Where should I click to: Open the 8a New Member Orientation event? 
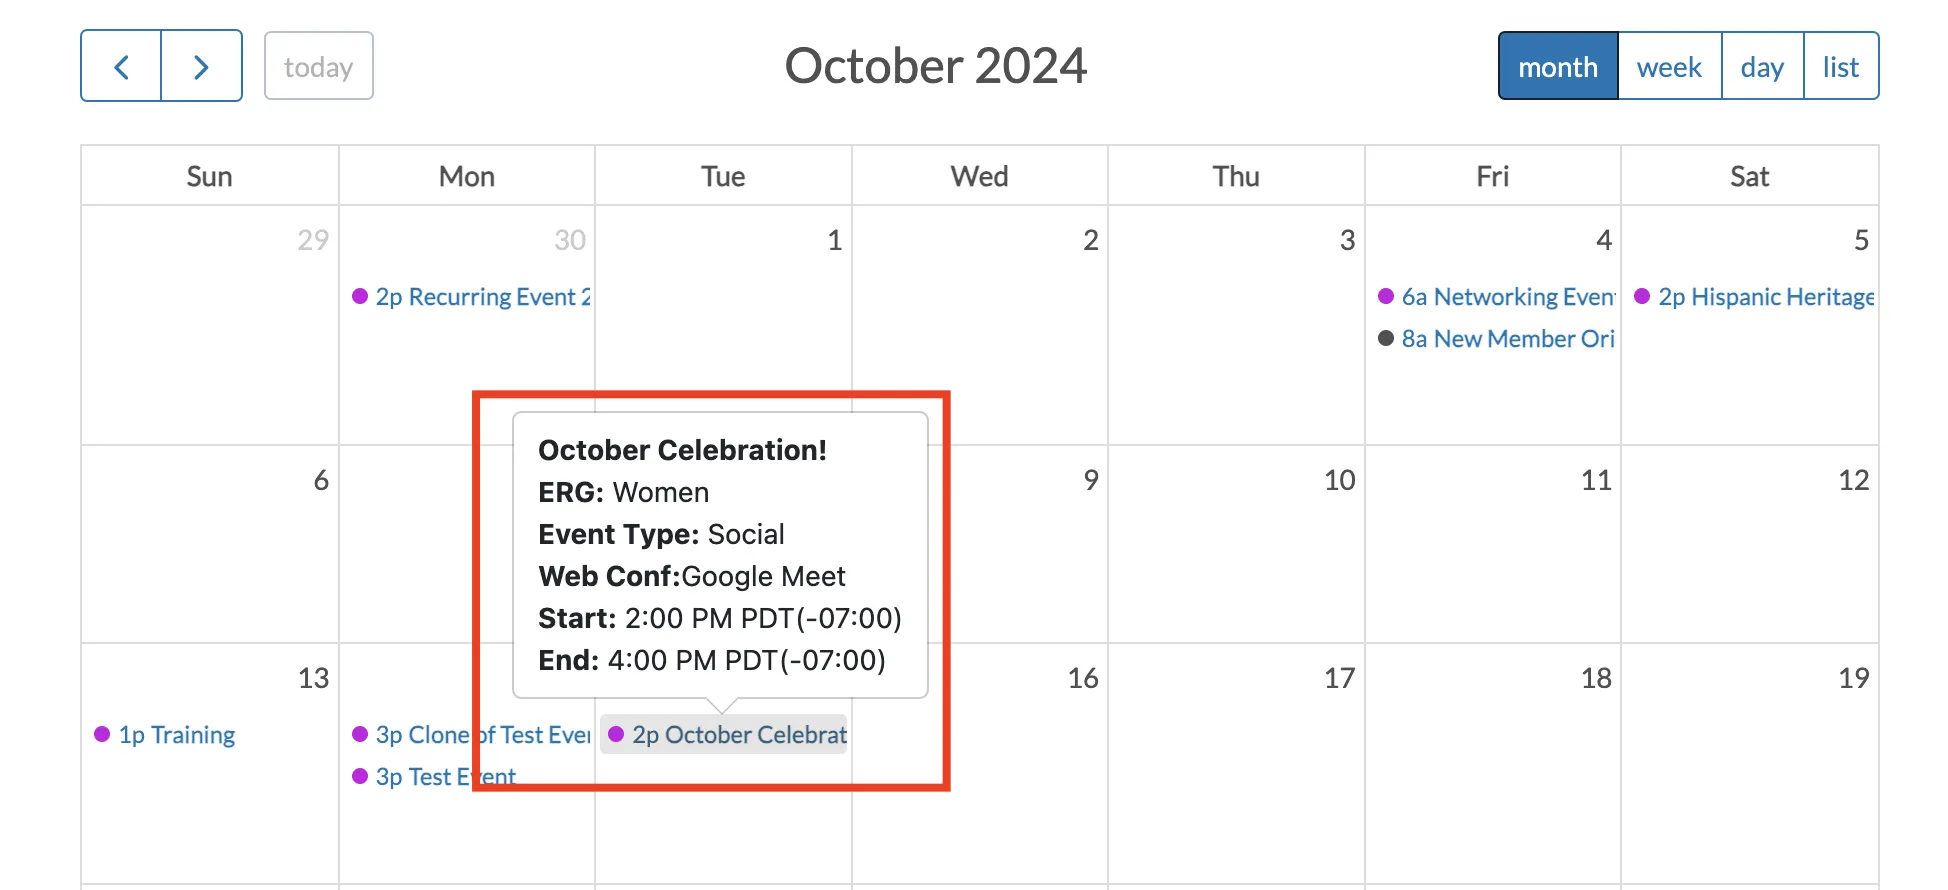tap(1496, 339)
